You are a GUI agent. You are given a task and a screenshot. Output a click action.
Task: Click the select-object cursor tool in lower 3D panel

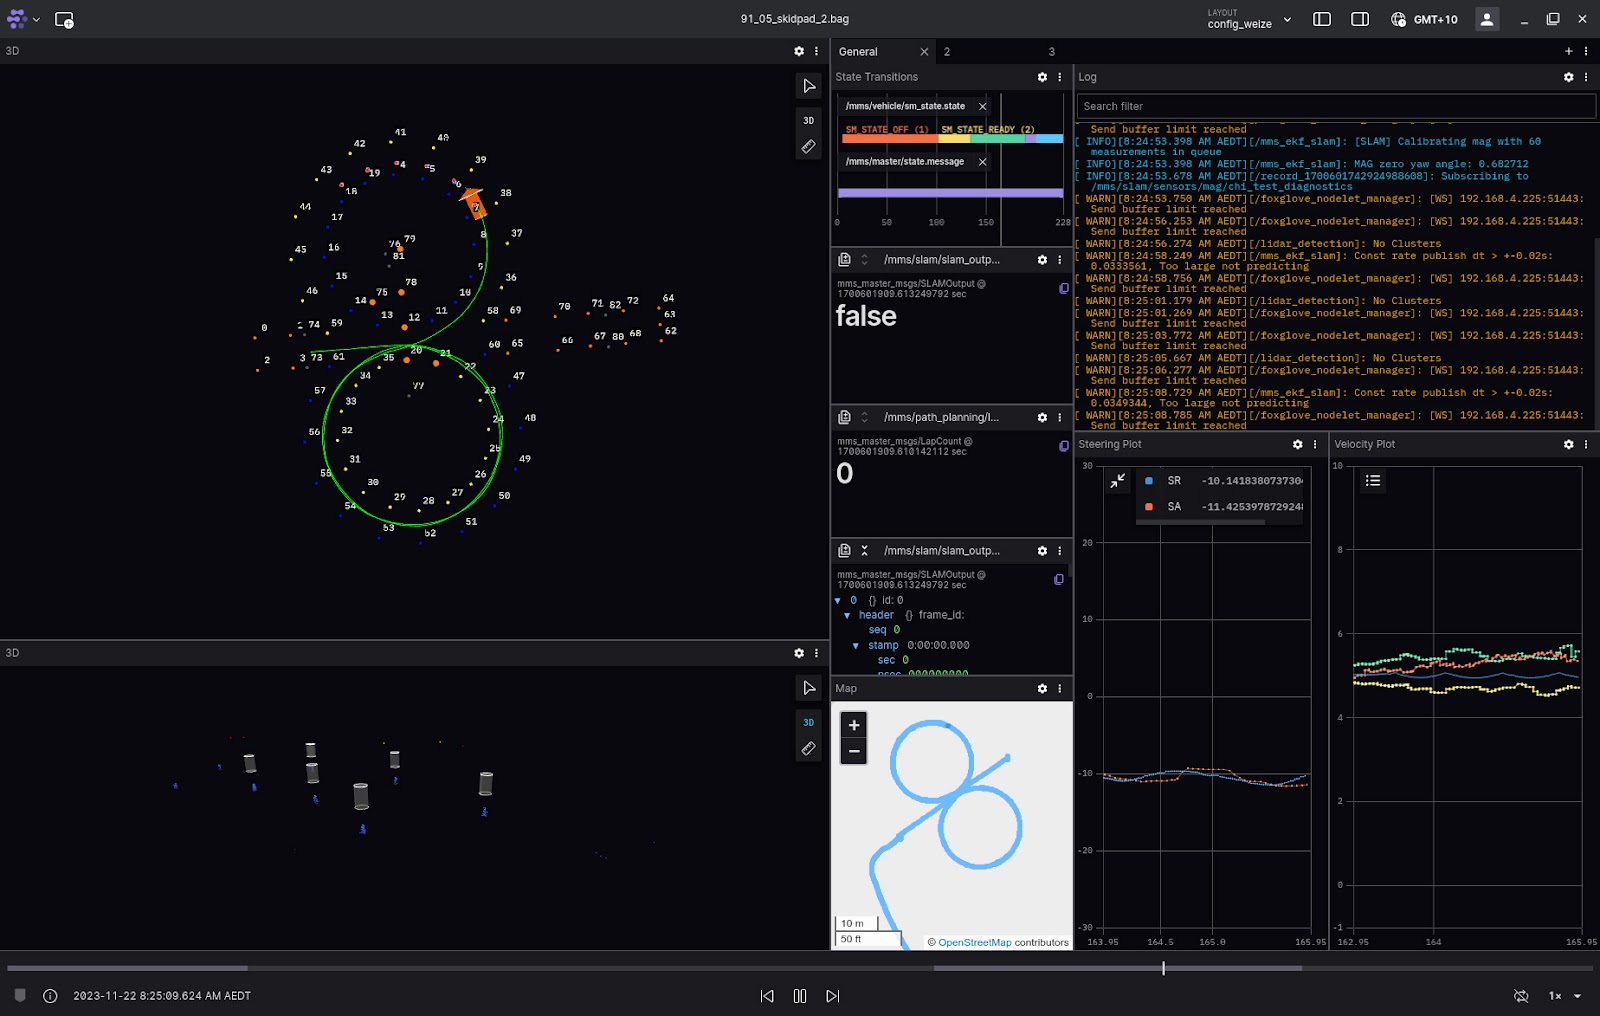808,688
